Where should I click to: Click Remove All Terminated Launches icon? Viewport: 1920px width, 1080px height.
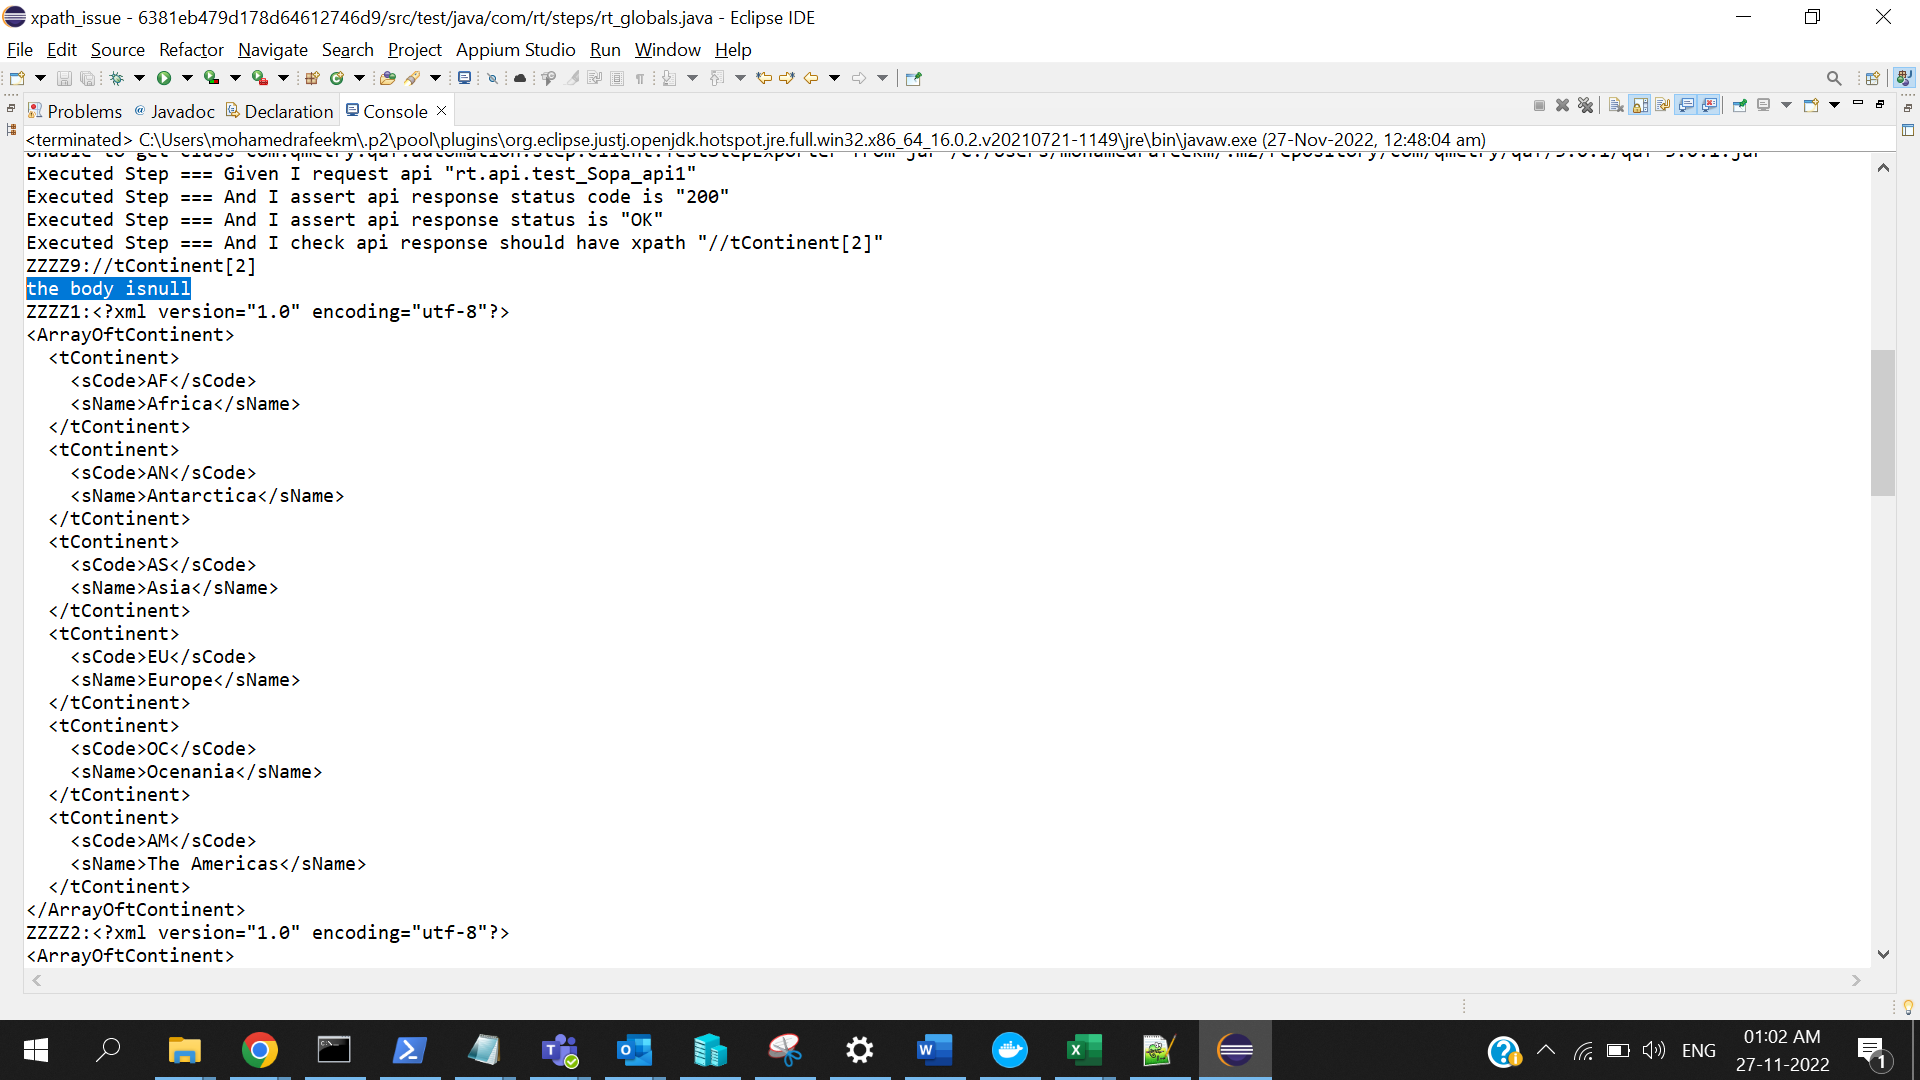[1585, 105]
